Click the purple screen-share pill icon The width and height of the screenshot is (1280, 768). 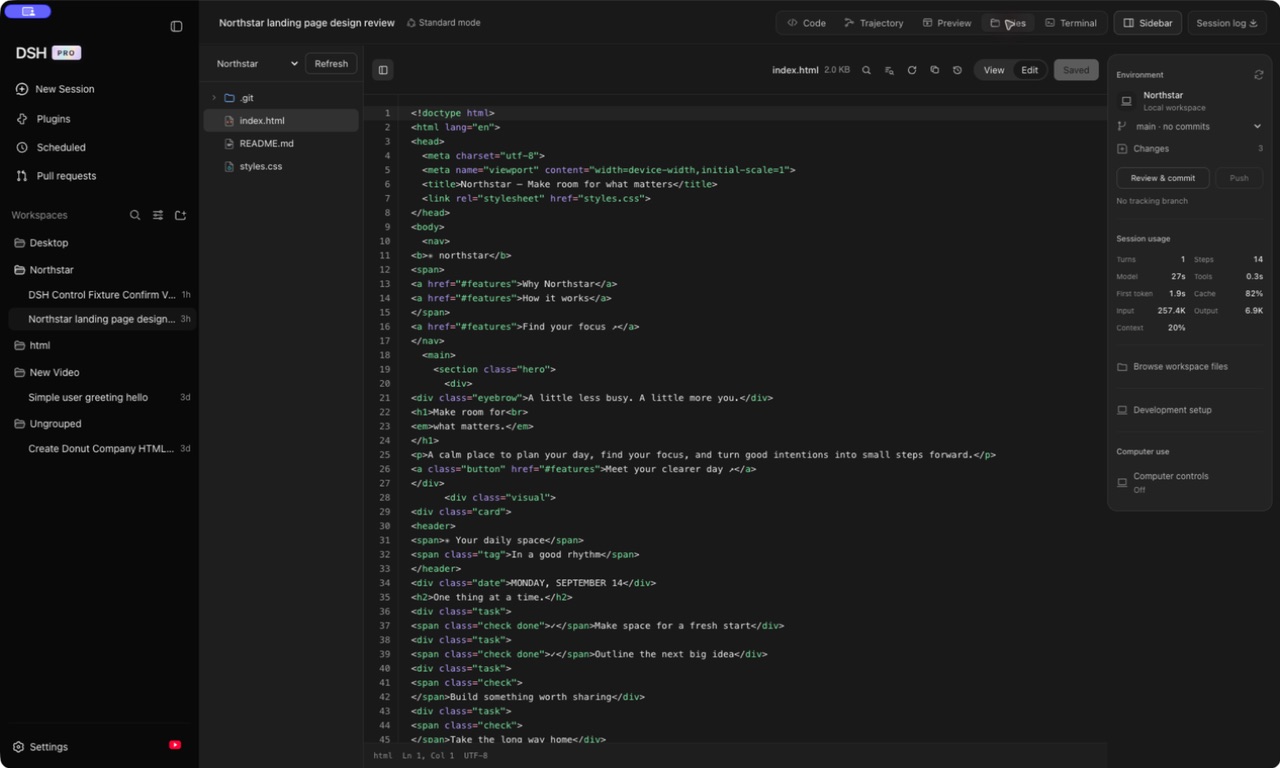click(28, 11)
